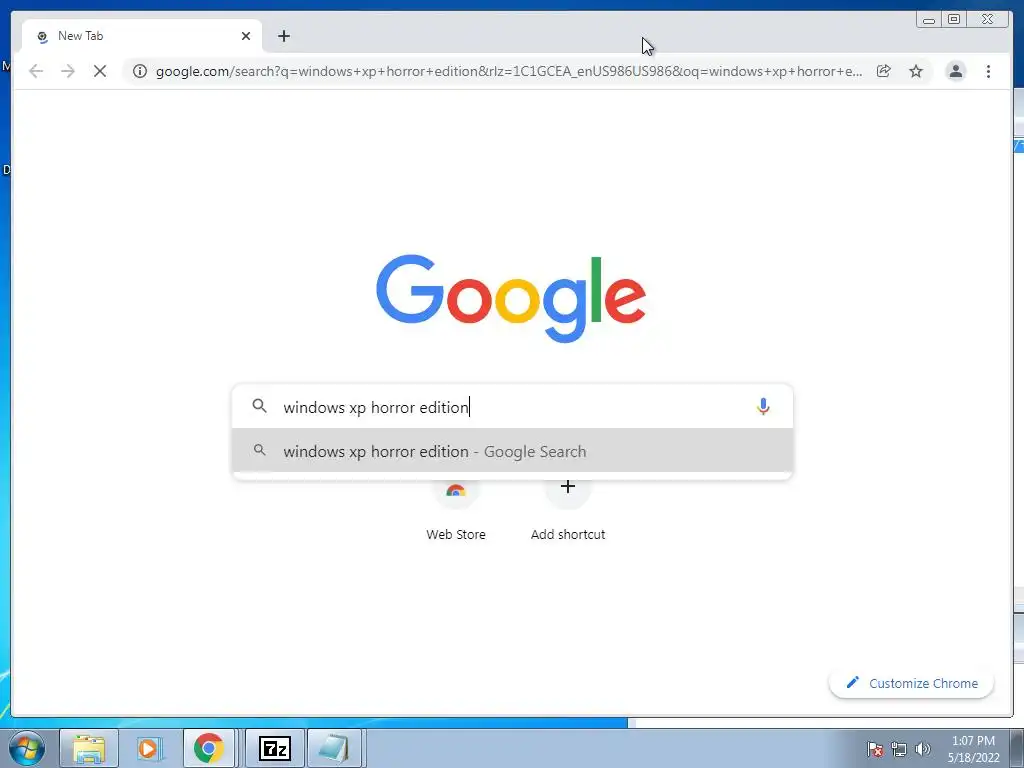This screenshot has width=1024, height=768.
Task: View site information icon in address bar
Action: click(x=140, y=71)
